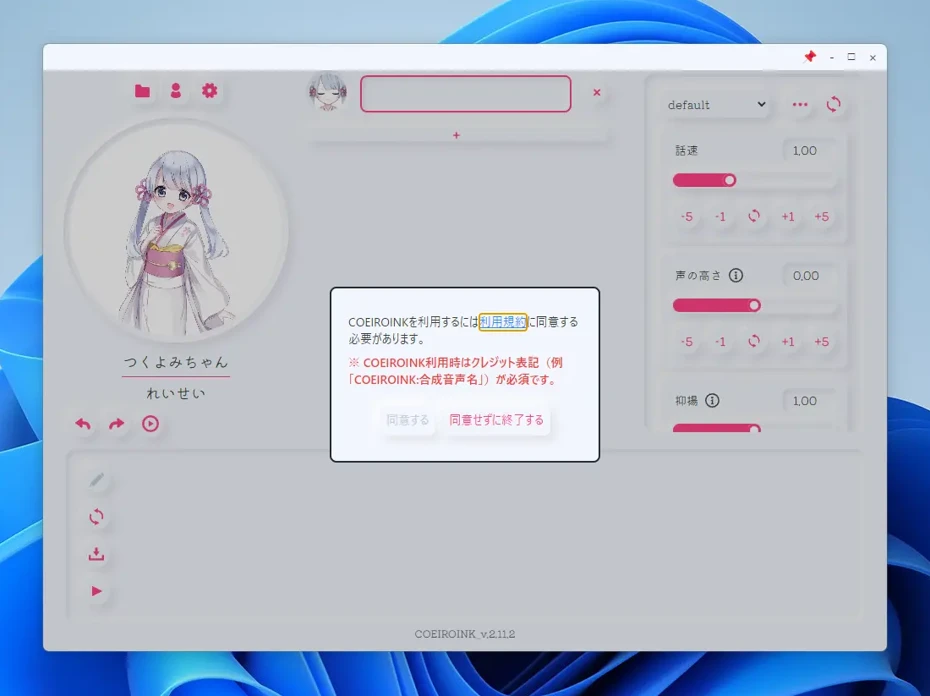The image size is (930, 696).
Task: Reset 声の高さ with its reset icon
Action: pos(754,341)
